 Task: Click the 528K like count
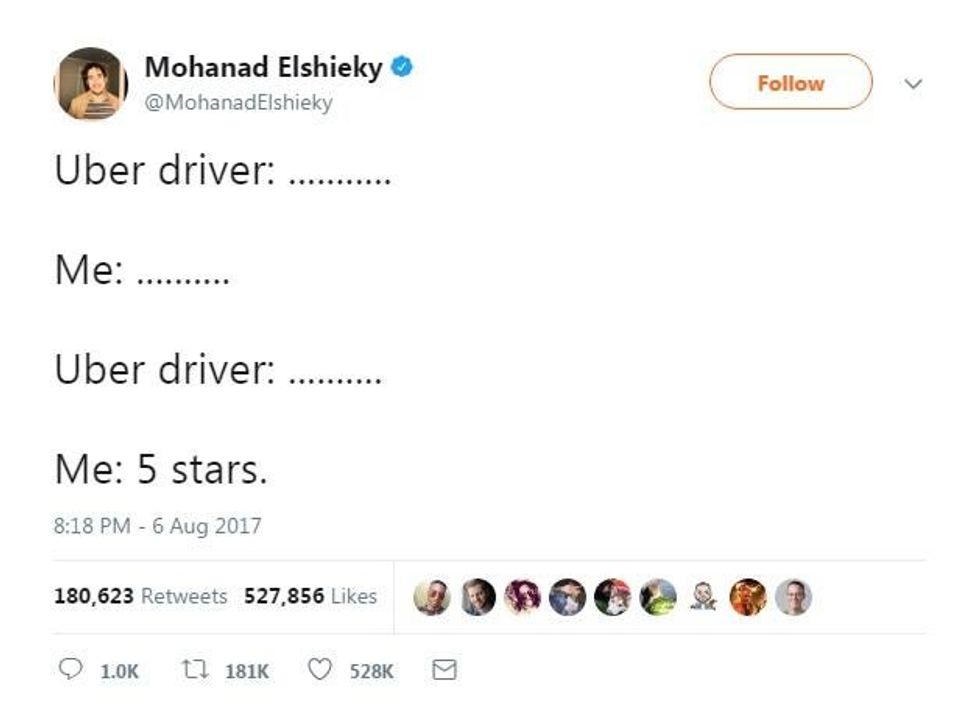tap(371, 671)
